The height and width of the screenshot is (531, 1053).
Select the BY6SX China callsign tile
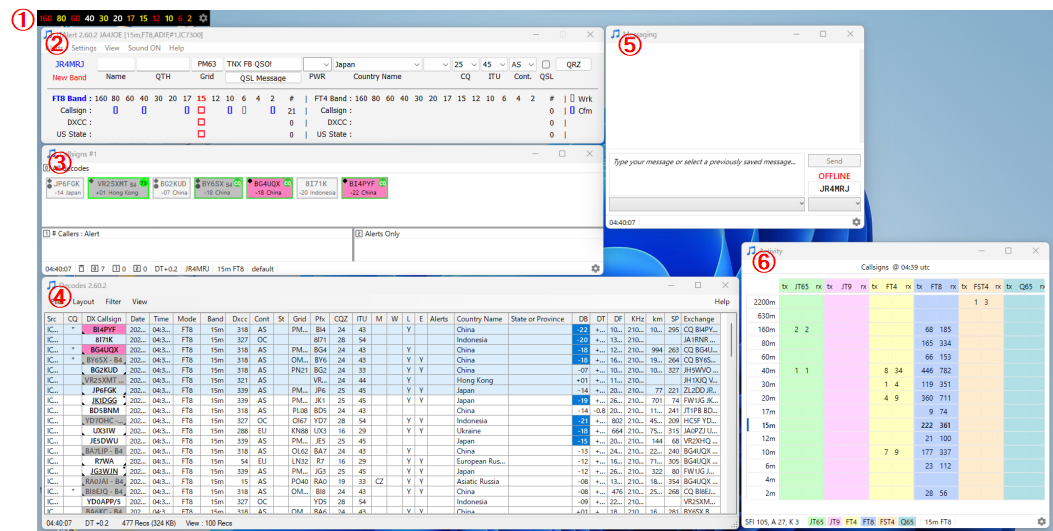218,187
